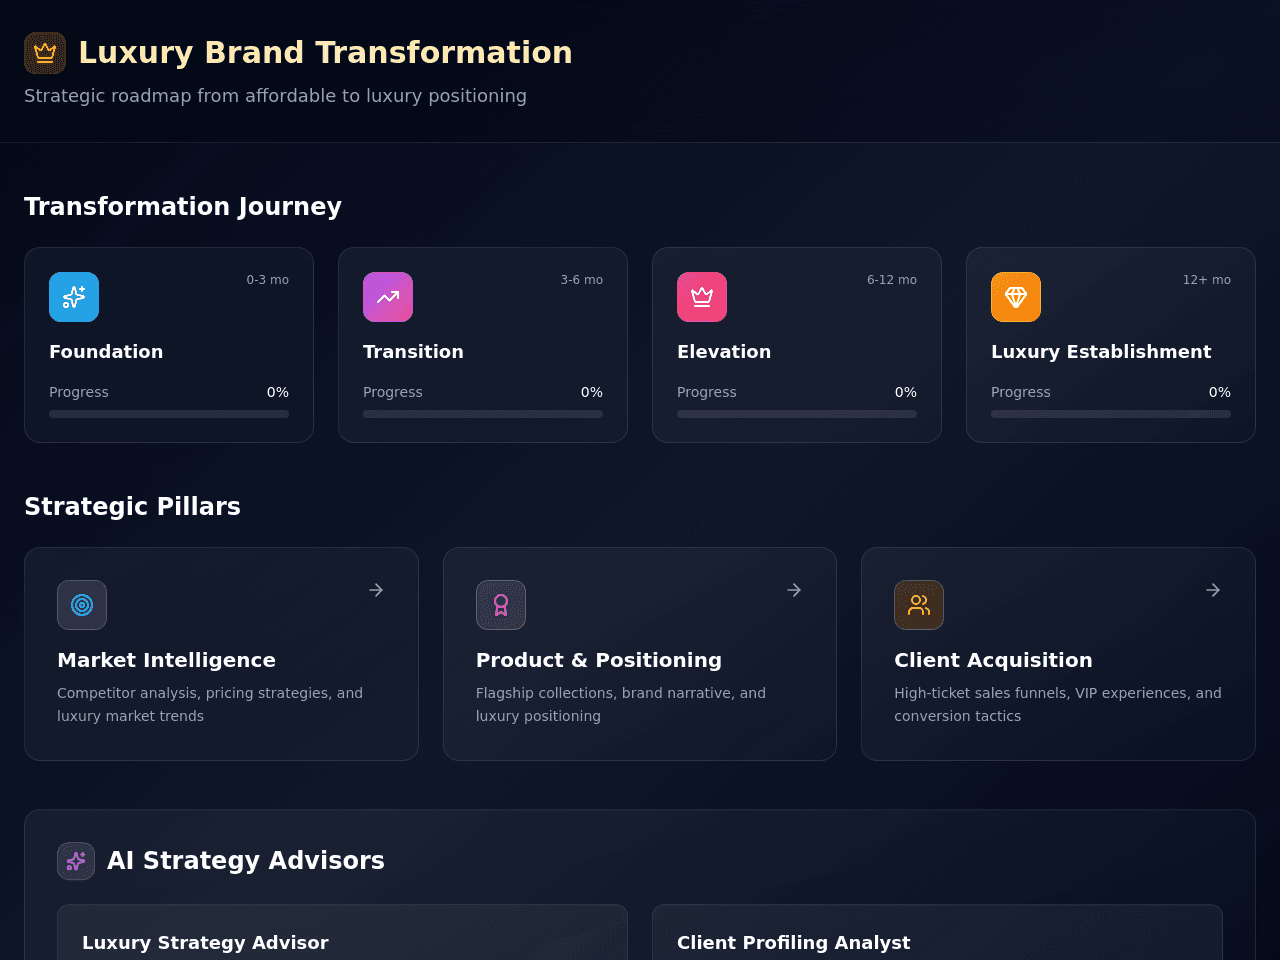Click the Elevation progress bar
Screen dimensions: 1280x960
(x=797, y=414)
